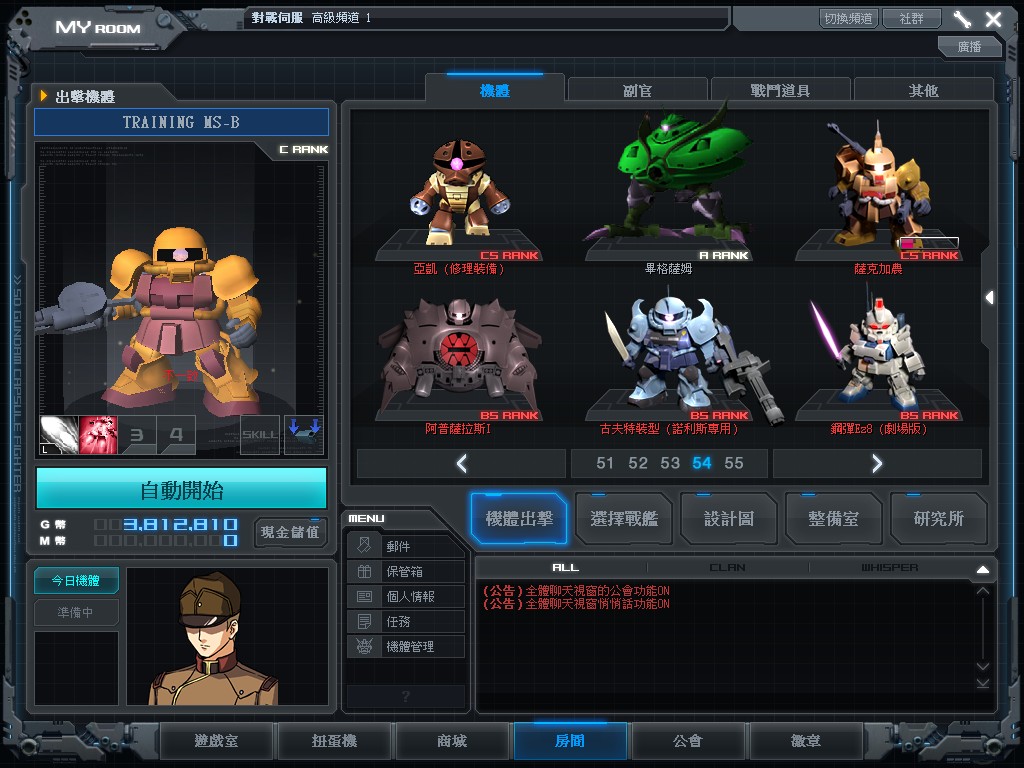Image resolution: width=1024 pixels, height=768 pixels.
Task: Select weapon slot number 4
Action: 176,435
